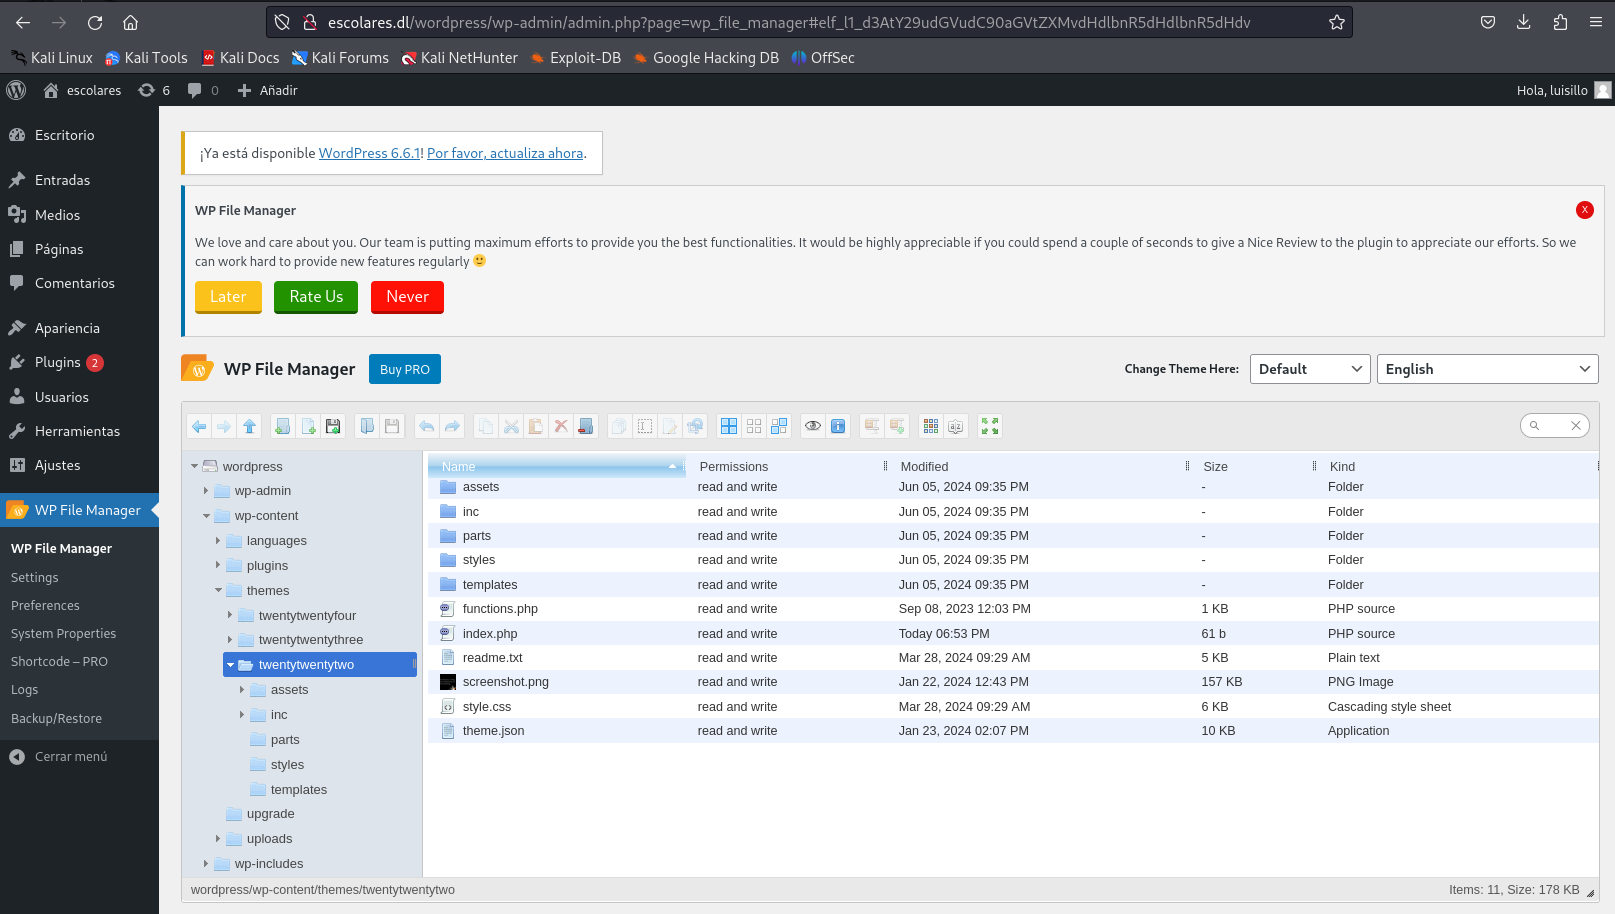Select the index.php file row
1615x914 pixels.
[x=1011, y=634]
